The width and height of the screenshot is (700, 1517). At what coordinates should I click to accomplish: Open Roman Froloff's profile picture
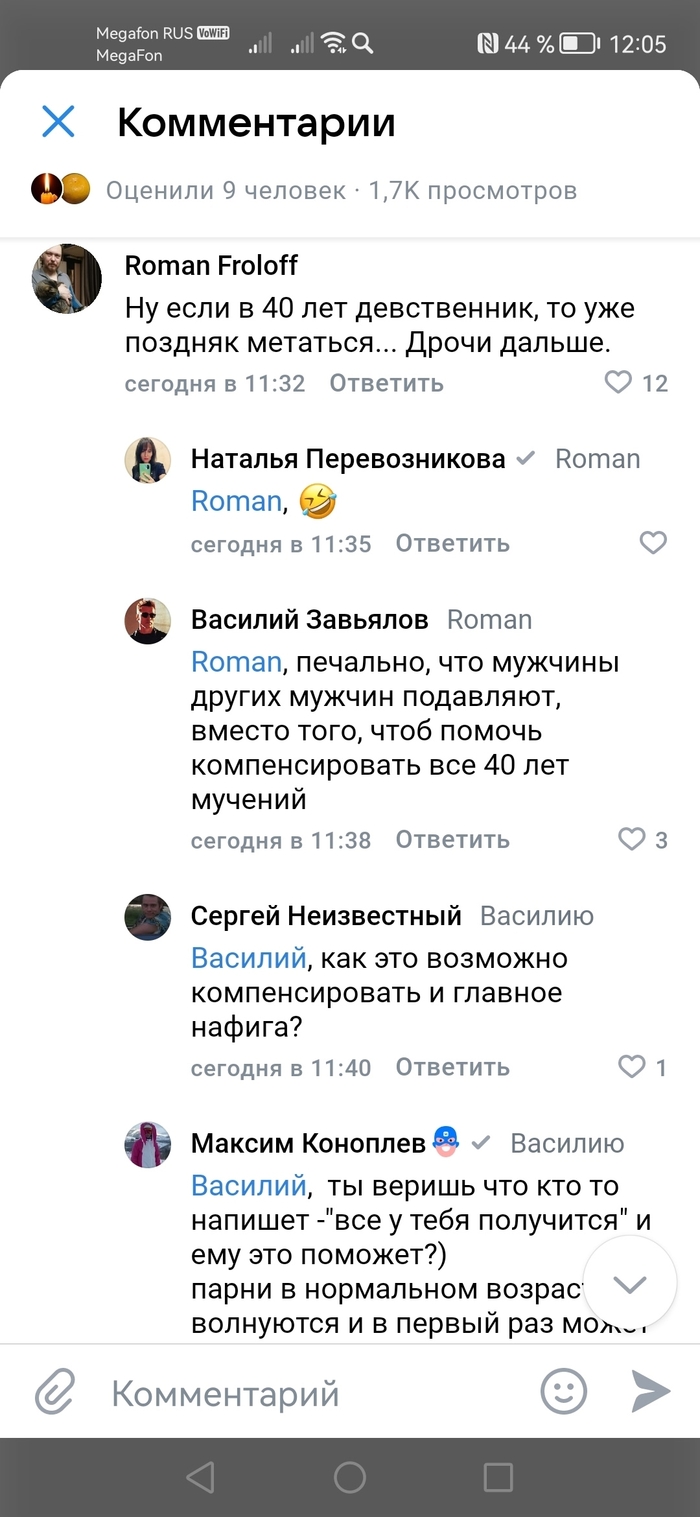click(67, 279)
